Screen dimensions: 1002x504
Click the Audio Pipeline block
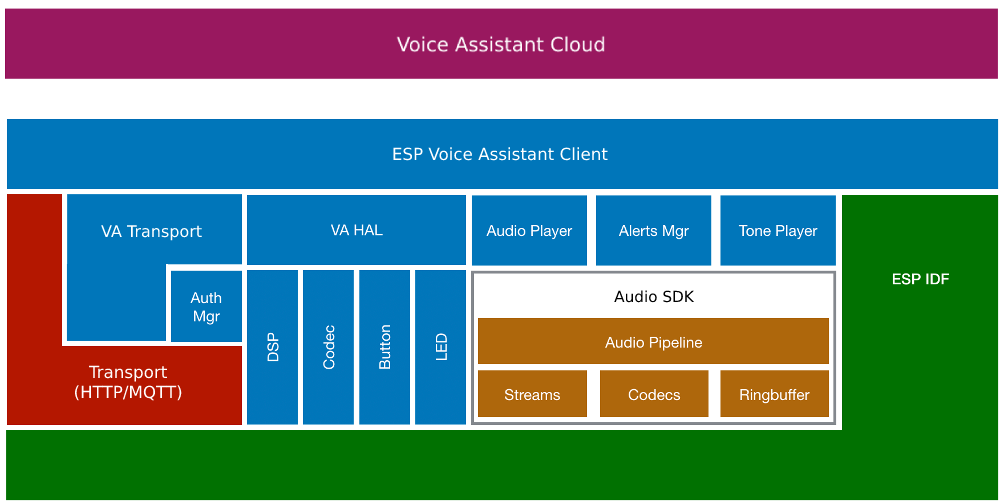click(x=653, y=342)
